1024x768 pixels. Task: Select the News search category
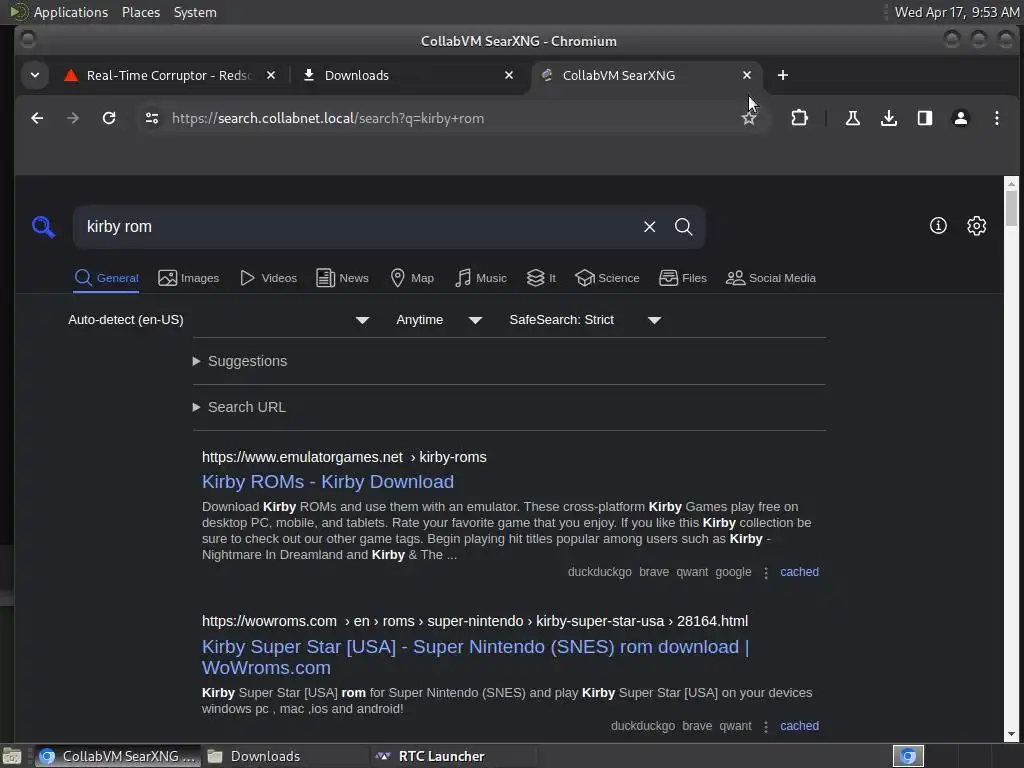342,278
